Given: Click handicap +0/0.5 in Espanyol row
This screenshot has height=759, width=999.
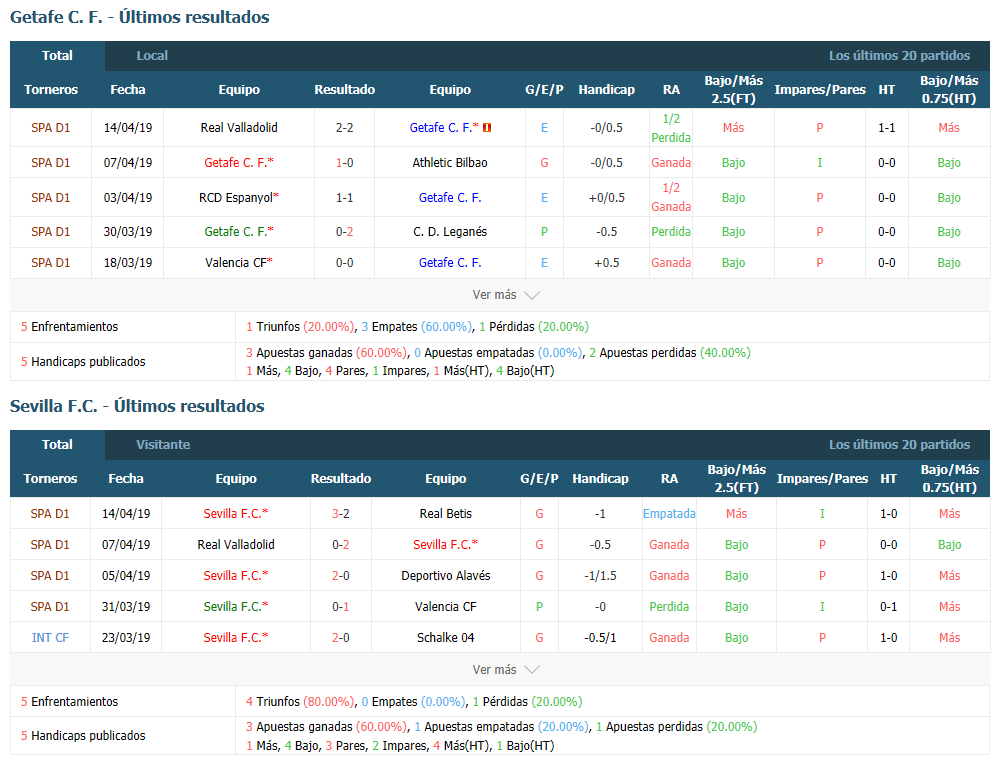Looking at the screenshot, I should point(607,198).
